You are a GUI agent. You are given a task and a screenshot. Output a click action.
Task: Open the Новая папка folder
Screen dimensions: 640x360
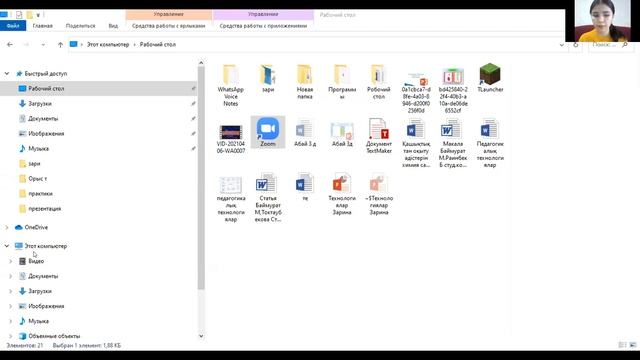coord(304,82)
